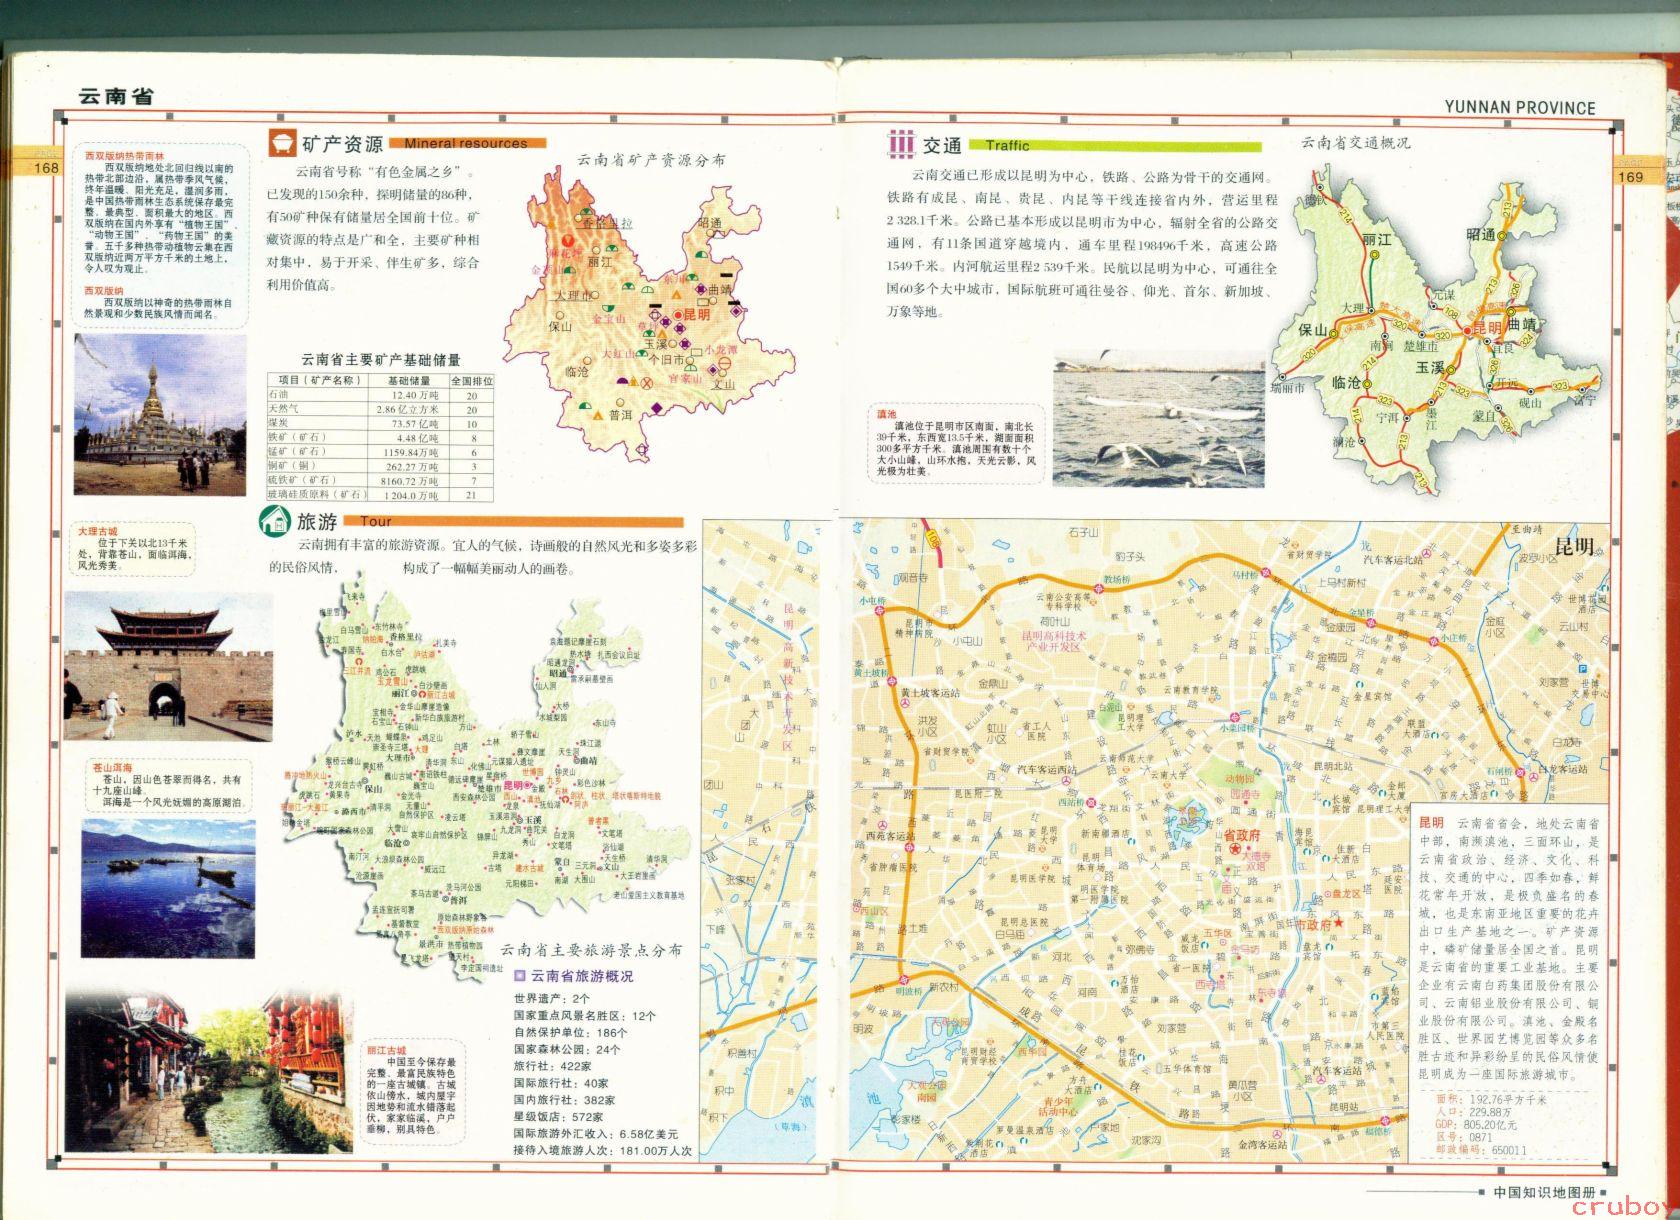The width and height of the screenshot is (1680, 1220).
Task: Click the 云南省旅游概况 heading
Action: pyautogui.click(x=581, y=976)
